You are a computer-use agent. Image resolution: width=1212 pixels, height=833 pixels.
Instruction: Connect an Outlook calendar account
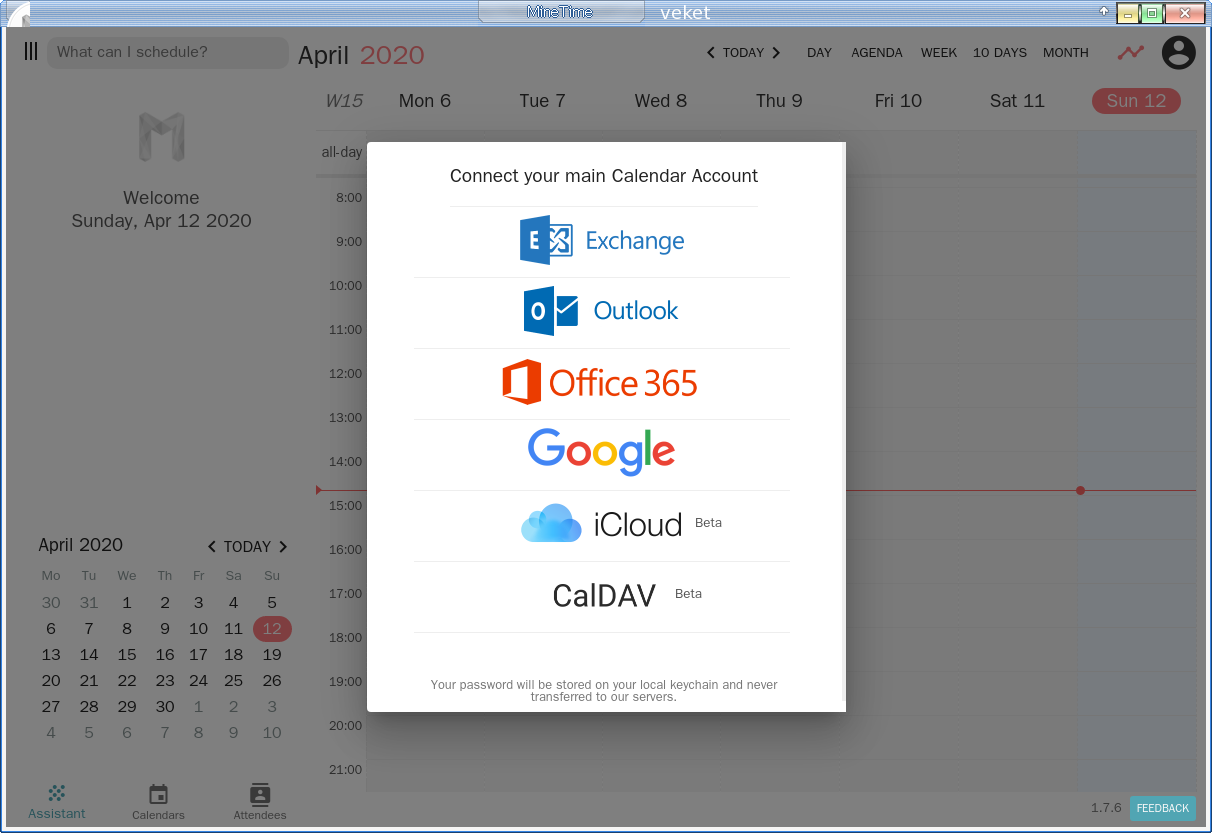(602, 312)
